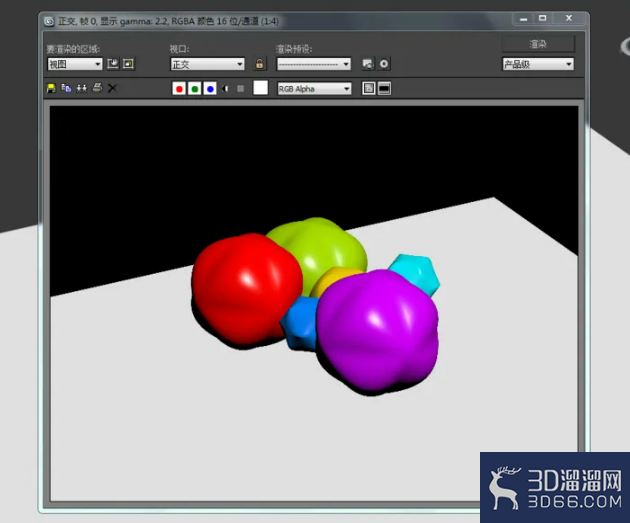Click the red blob in the render

coord(245,289)
